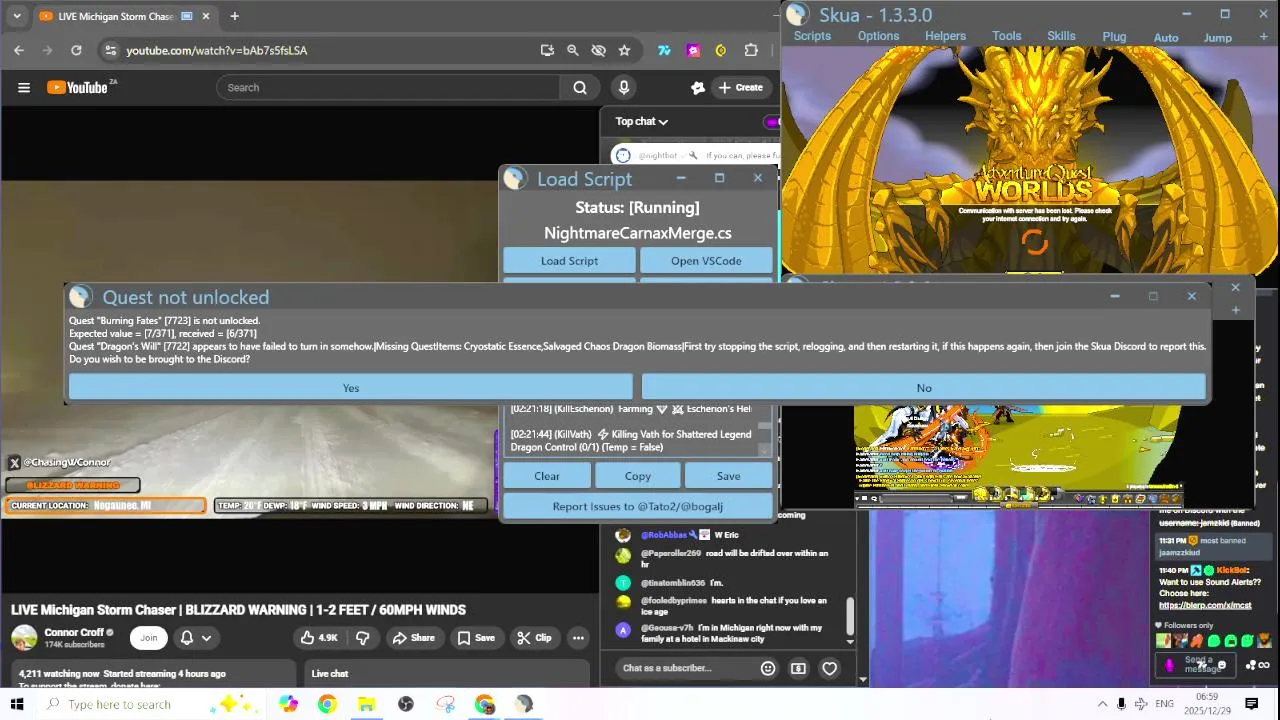Click ENG language indicator in the tray
Viewport: 1280px width, 720px height.
(x=1164, y=704)
